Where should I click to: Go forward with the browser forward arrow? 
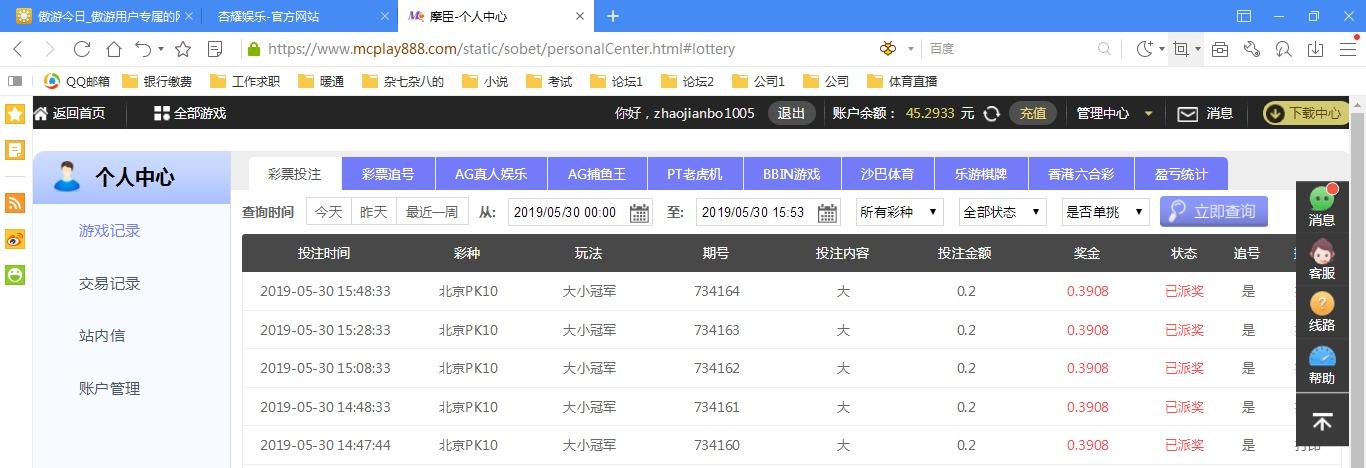pyautogui.click(x=49, y=48)
